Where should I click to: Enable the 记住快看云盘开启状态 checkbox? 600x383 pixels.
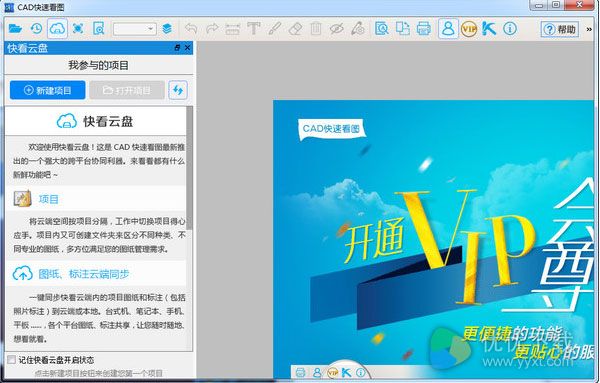(11, 360)
